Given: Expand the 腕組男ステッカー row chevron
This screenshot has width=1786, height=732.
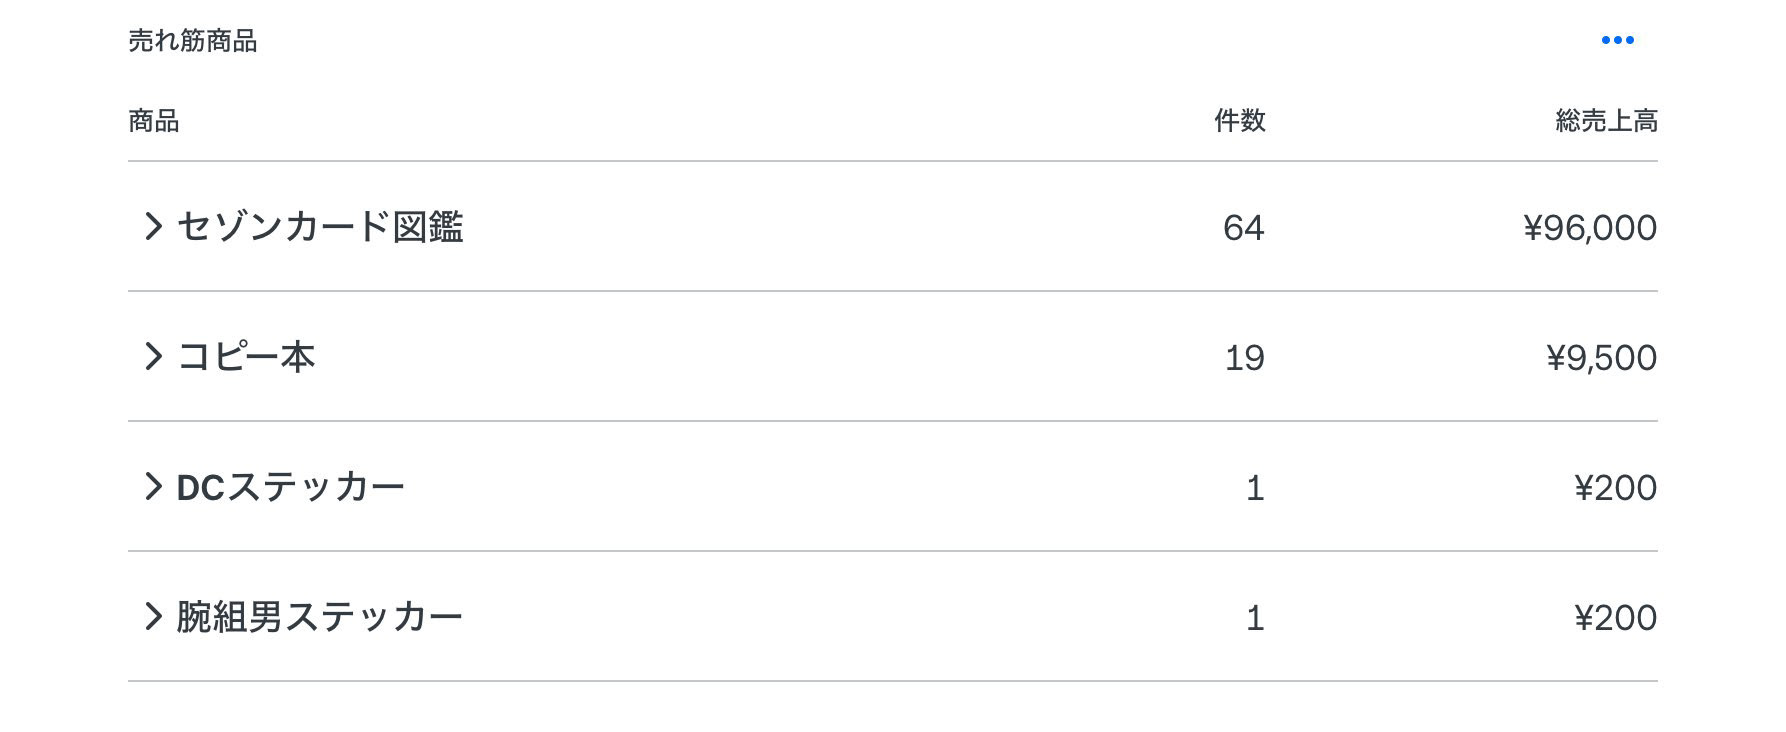Looking at the screenshot, I should [x=152, y=617].
